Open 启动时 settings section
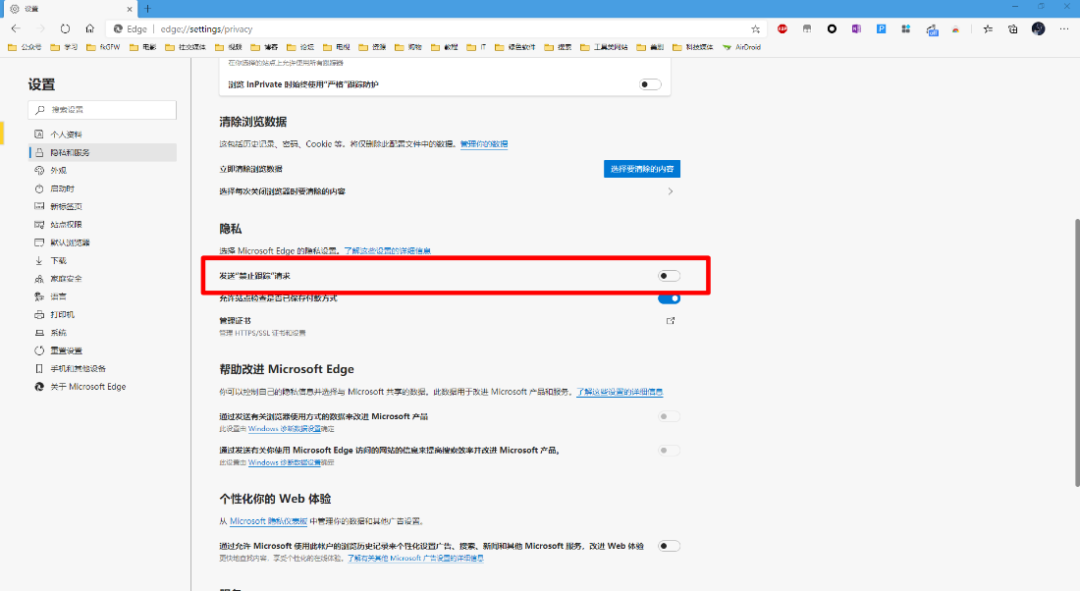Screen dimensions: 1080x591 click(103, 188)
